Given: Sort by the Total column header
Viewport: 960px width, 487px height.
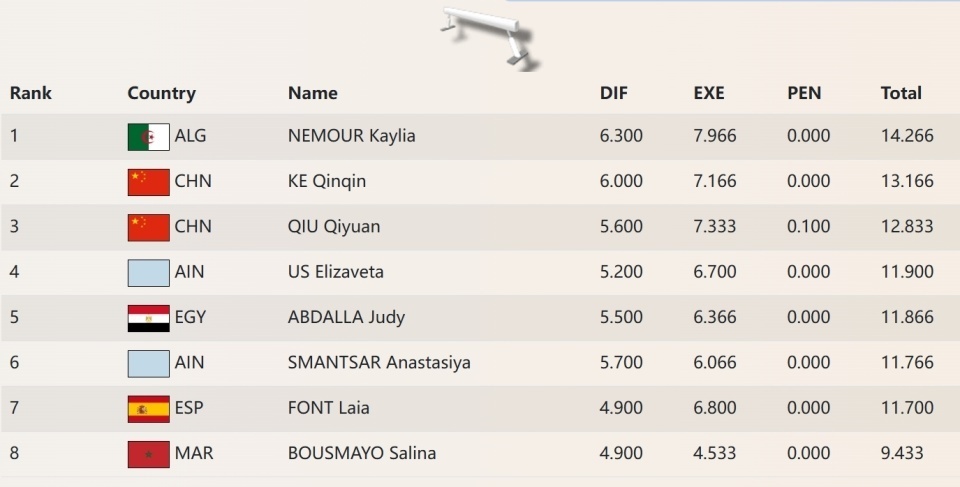Looking at the screenshot, I should (x=901, y=93).
